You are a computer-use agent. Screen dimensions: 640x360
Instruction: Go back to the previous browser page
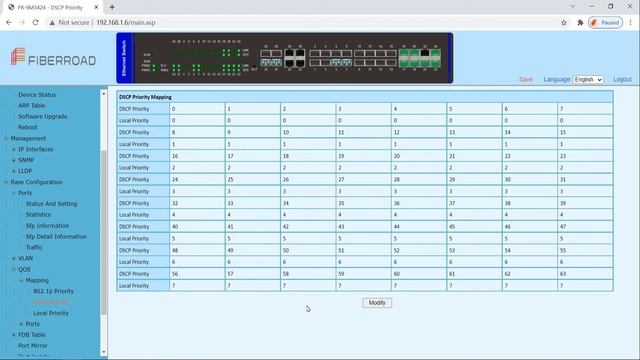point(9,22)
